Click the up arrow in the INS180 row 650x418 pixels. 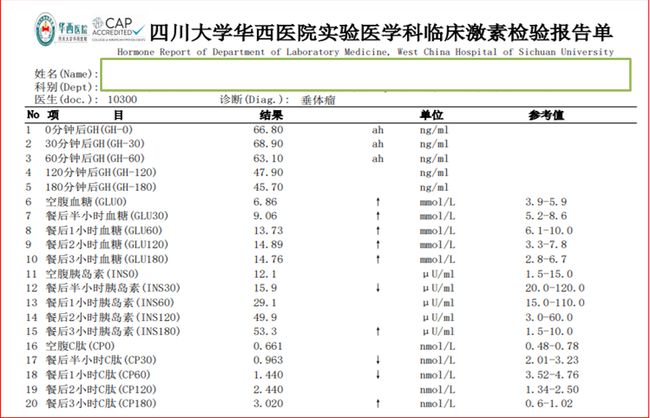point(378,331)
